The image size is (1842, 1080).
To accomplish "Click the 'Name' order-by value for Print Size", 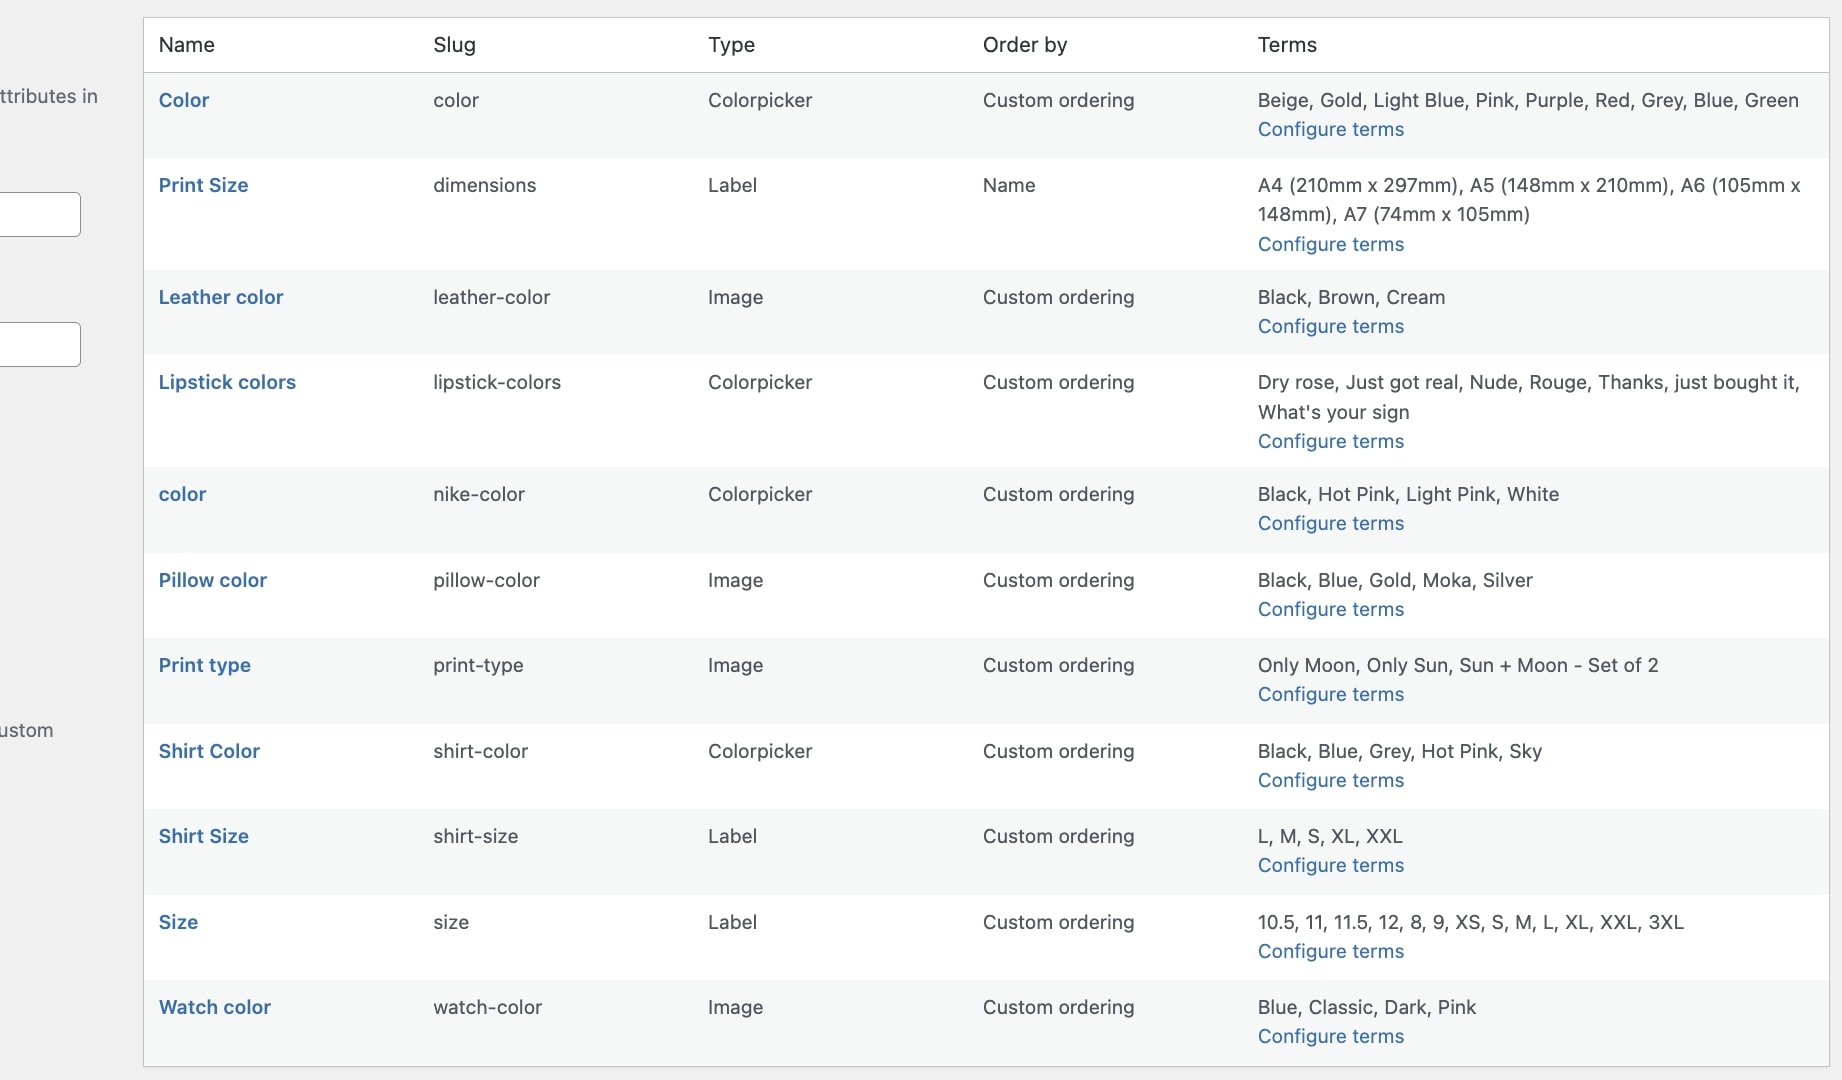I will (x=1009, y=185).
